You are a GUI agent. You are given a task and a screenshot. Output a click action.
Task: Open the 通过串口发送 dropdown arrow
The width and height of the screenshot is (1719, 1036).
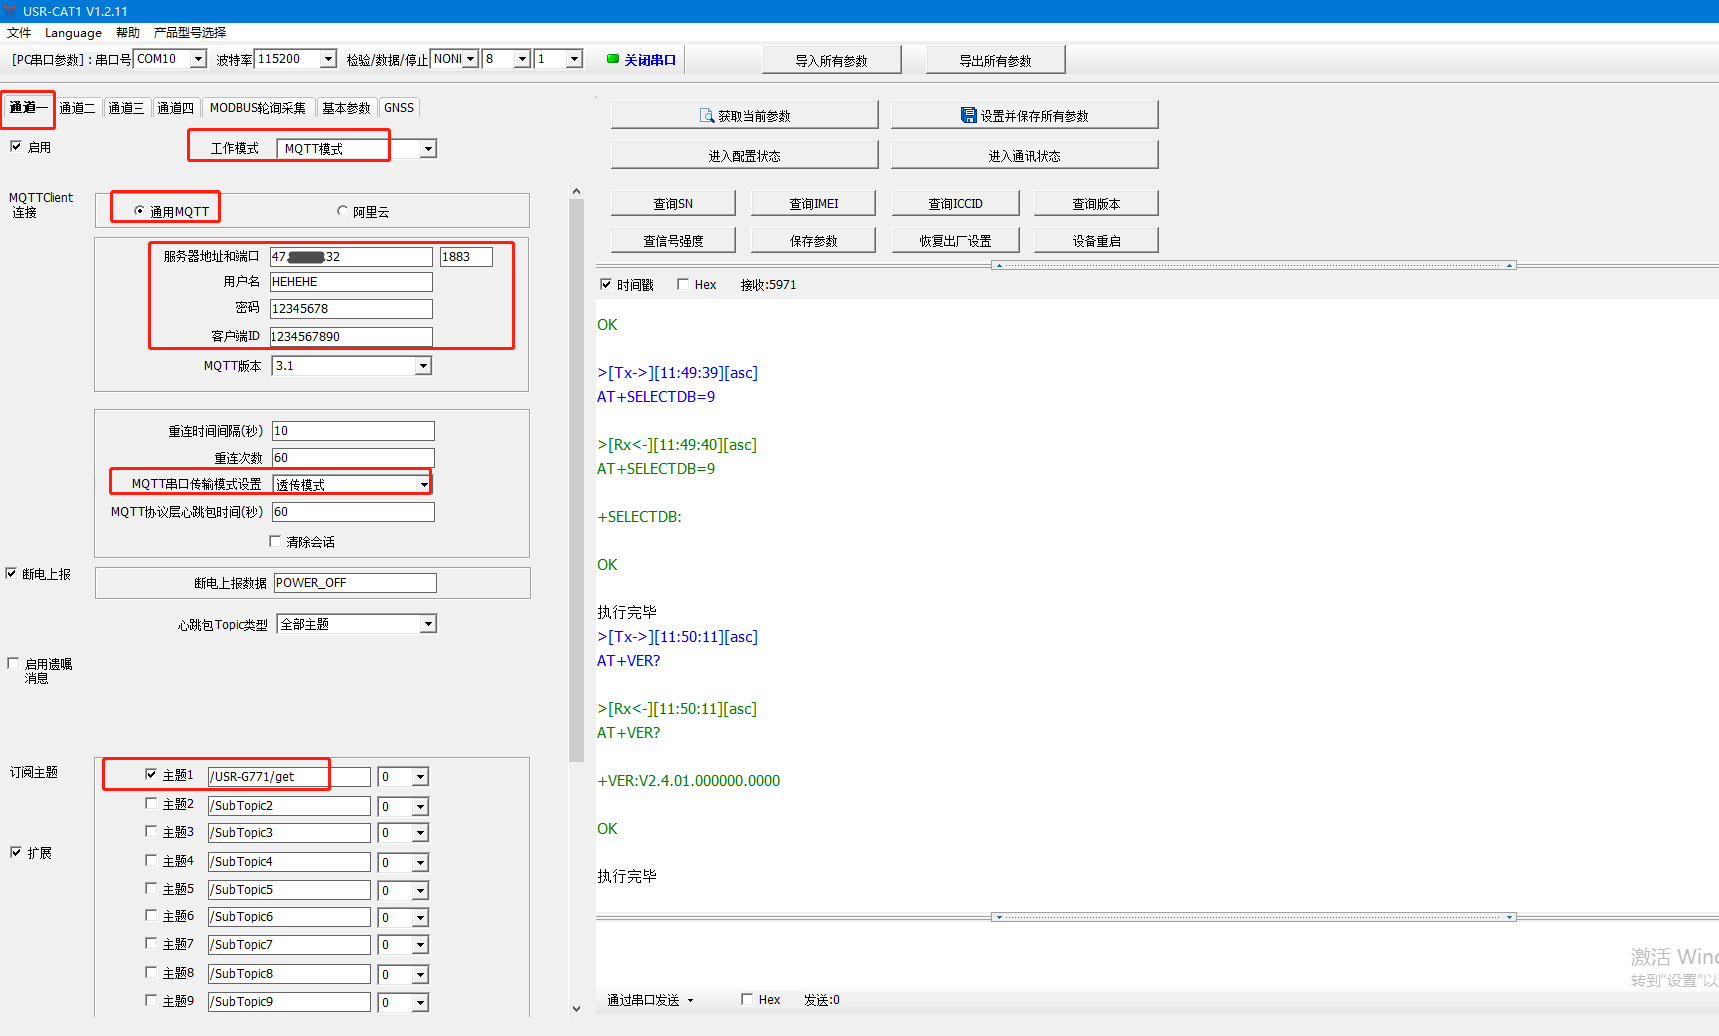(x=690, y=1000)
